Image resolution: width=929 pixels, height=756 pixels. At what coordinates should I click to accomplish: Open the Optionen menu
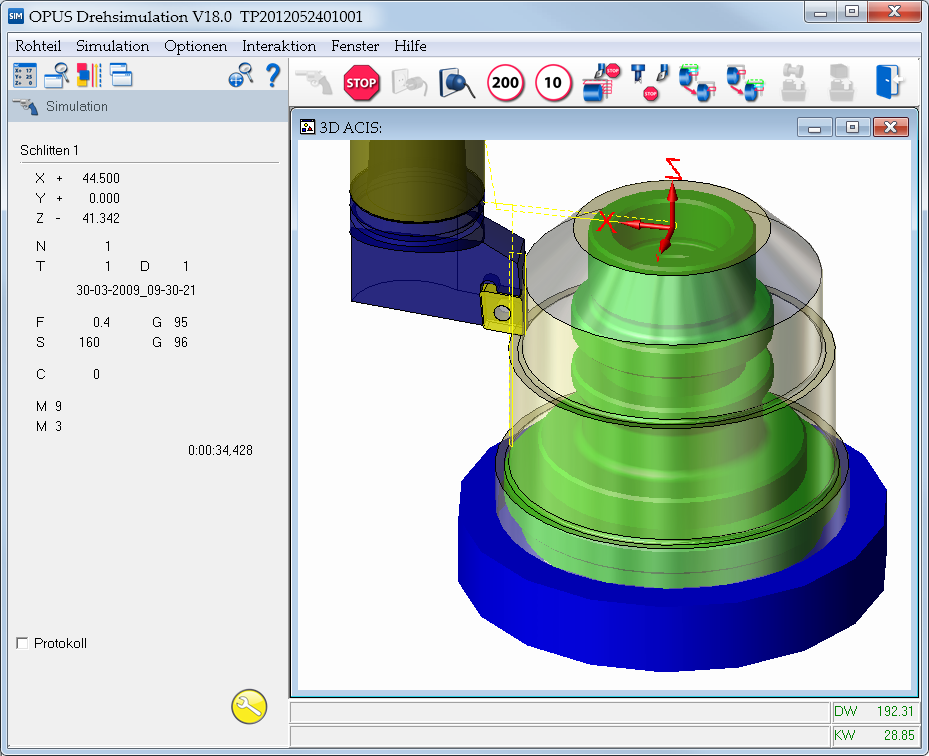[196, 46]
